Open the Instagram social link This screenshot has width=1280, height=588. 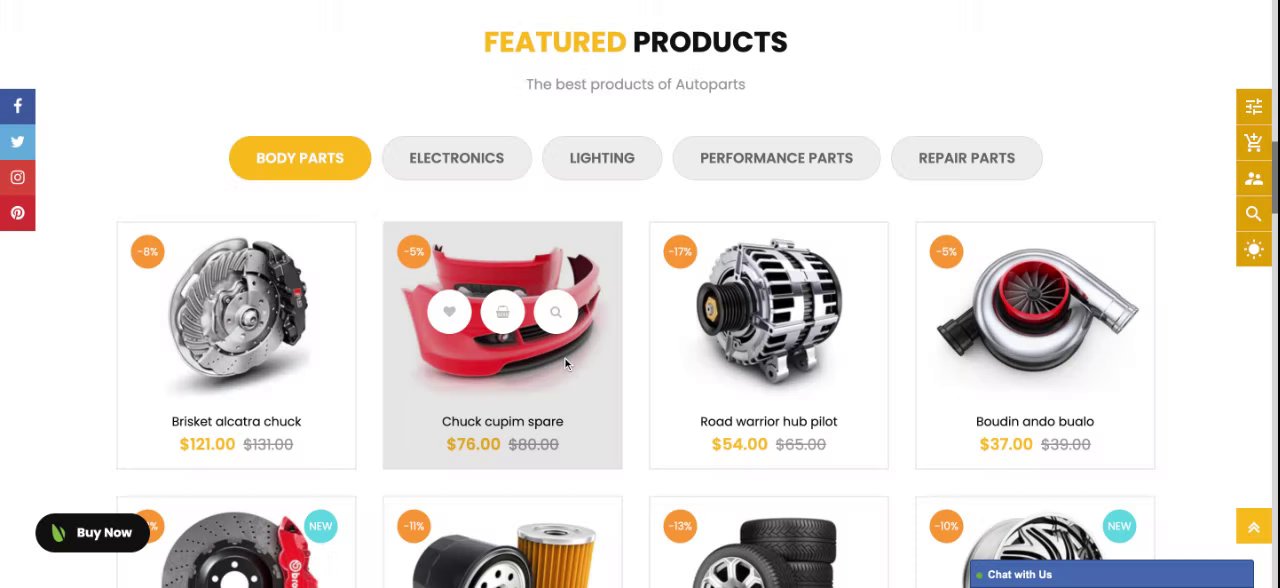click(x=17, y=178)
